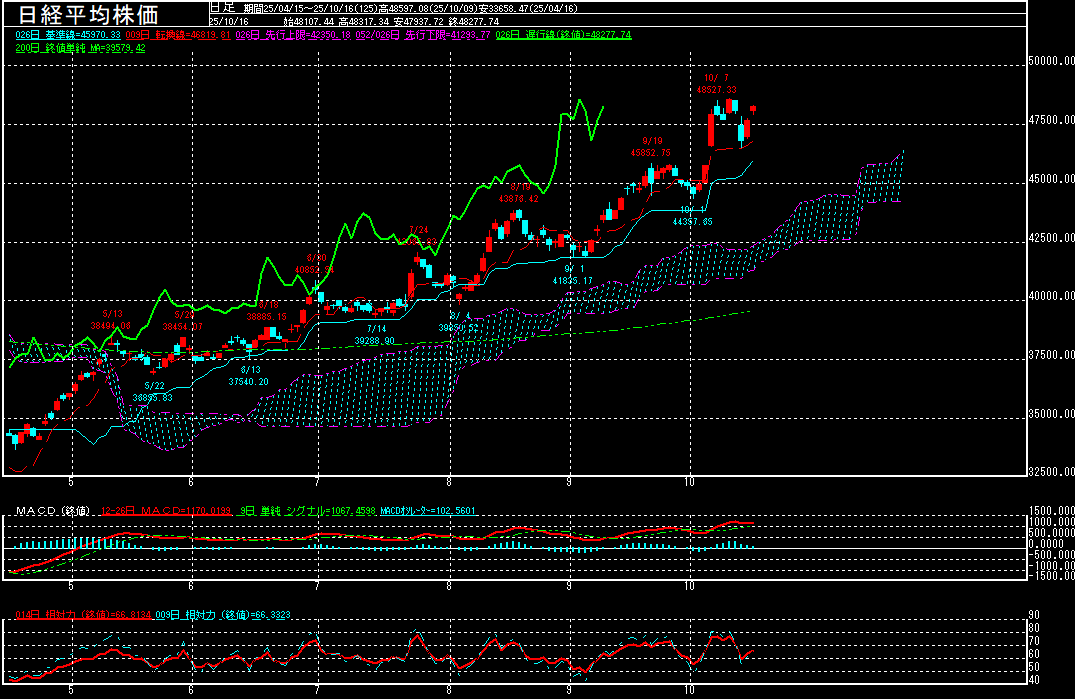The width and height of the screenshot is (1076, 699).
Task: Click the 5/13 high price marker
Action: coord(111,320)
